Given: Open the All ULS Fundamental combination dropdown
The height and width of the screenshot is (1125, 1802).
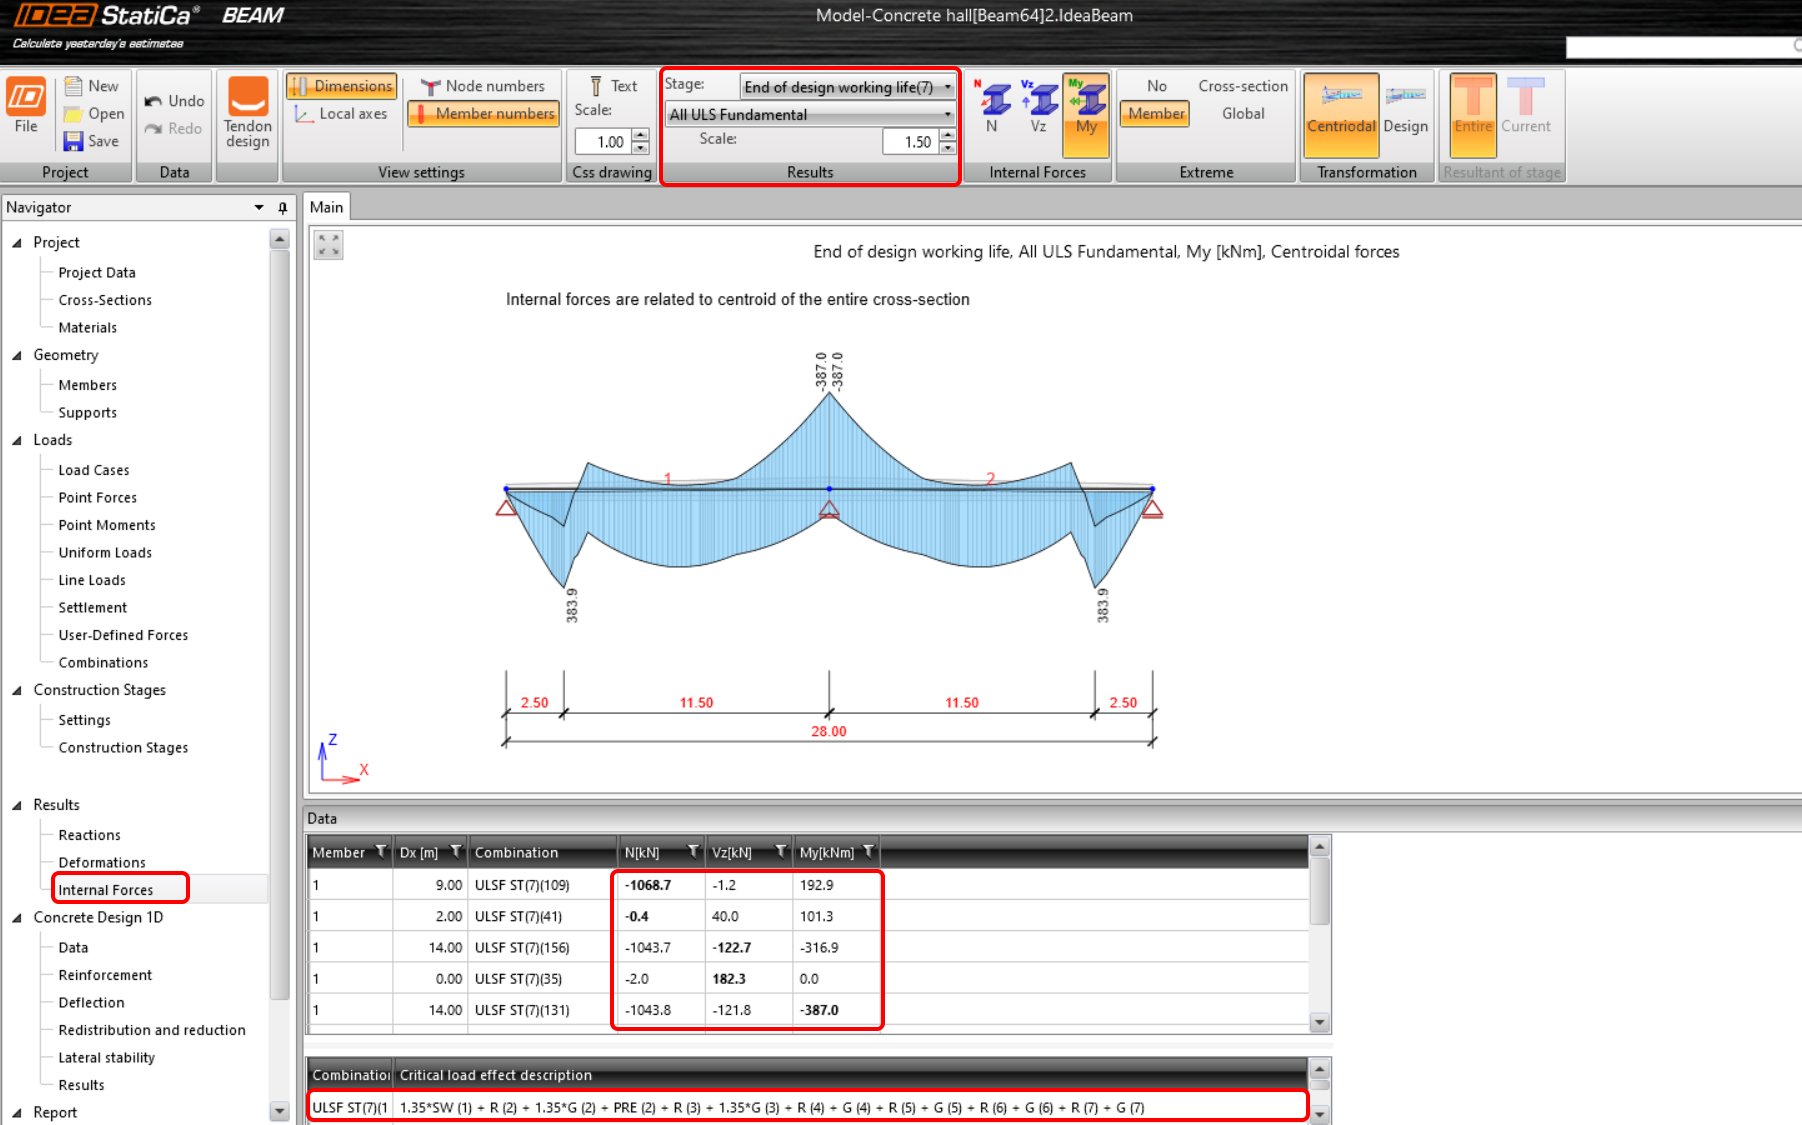Looking at the screenshot, I should click(810, 114).
